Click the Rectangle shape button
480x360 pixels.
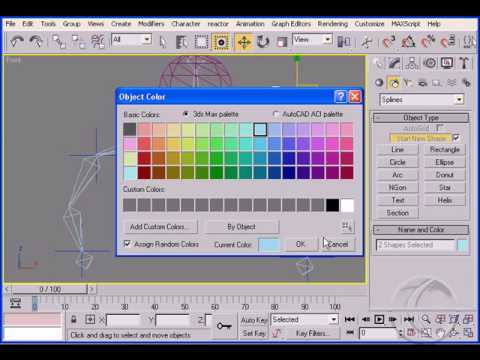coord(445,150)
